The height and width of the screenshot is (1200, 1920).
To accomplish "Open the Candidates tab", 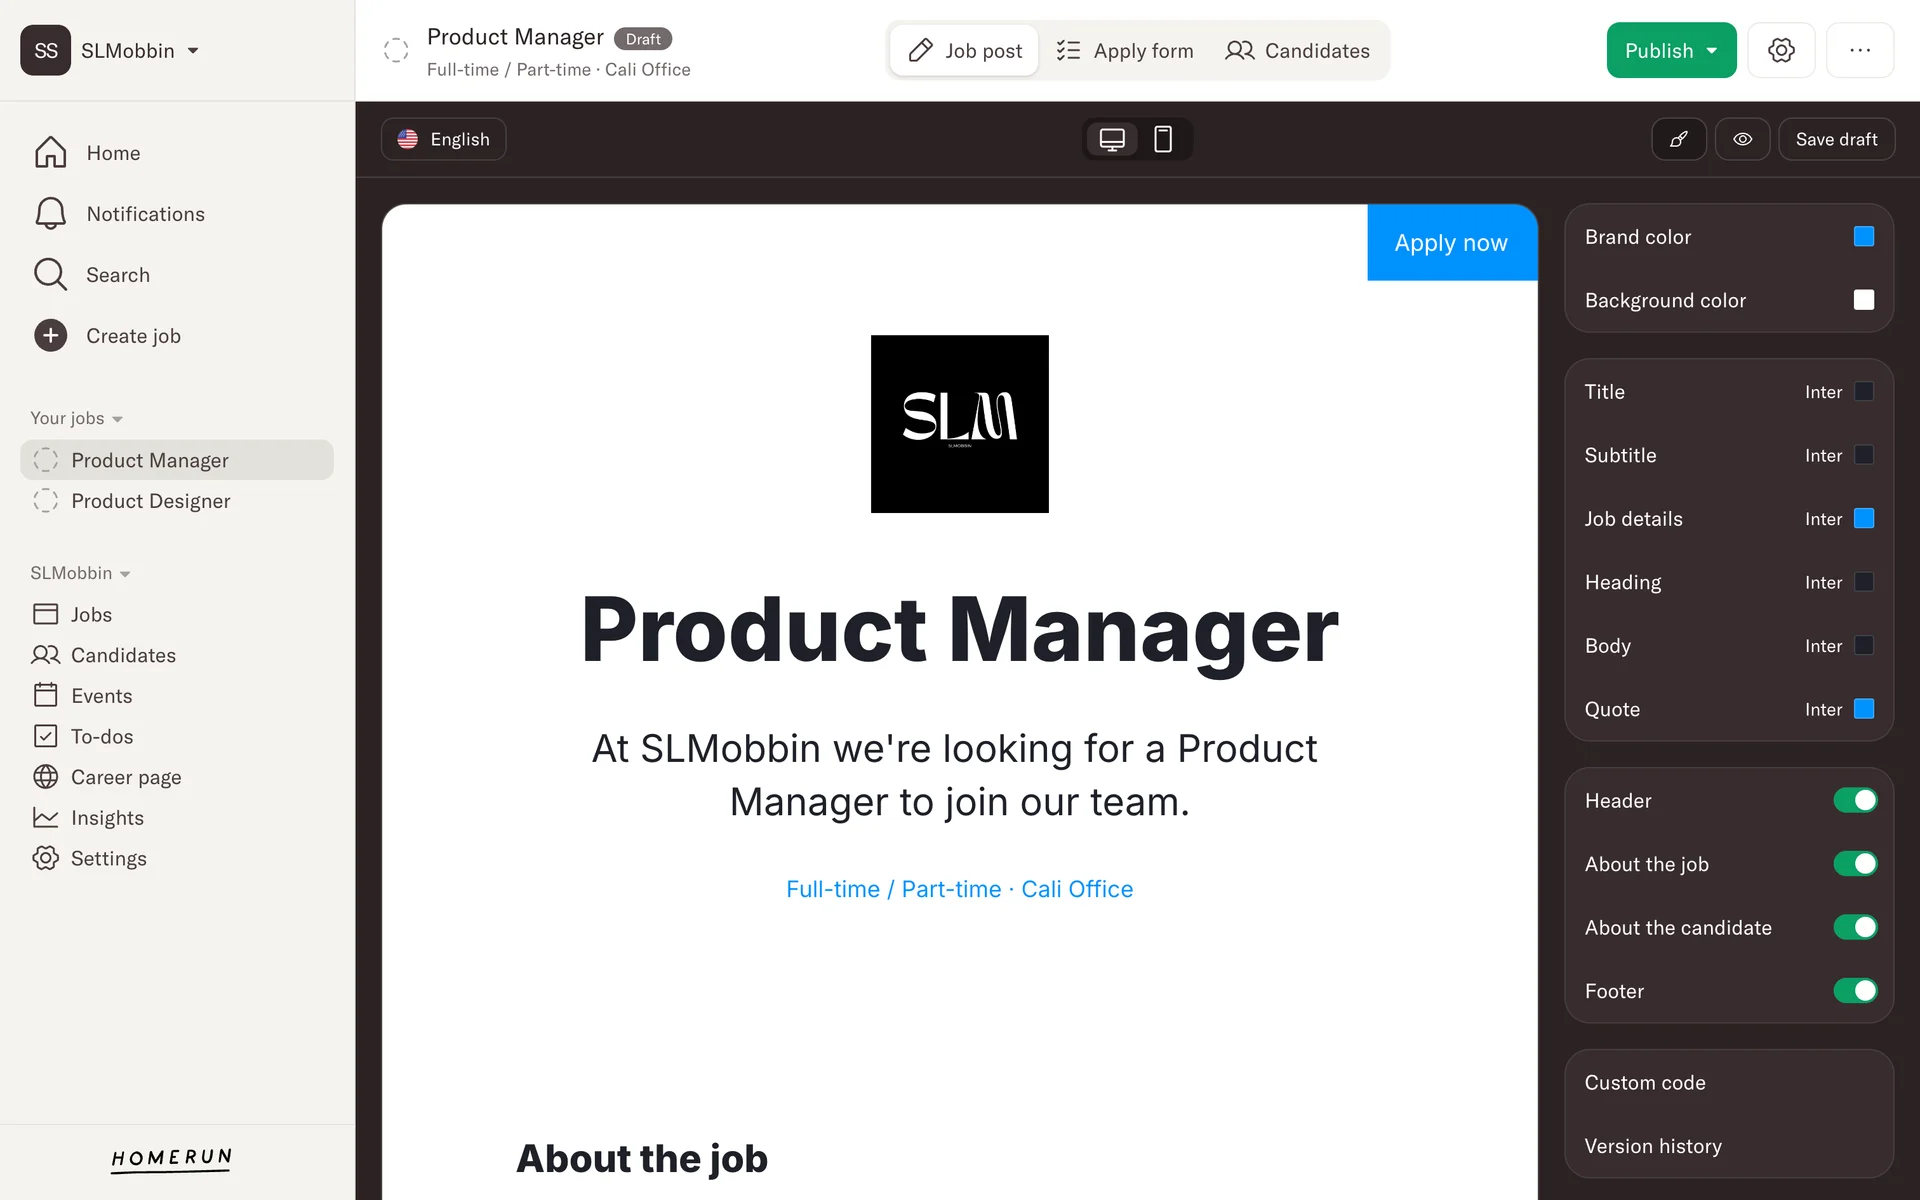I will (1297, 50).
